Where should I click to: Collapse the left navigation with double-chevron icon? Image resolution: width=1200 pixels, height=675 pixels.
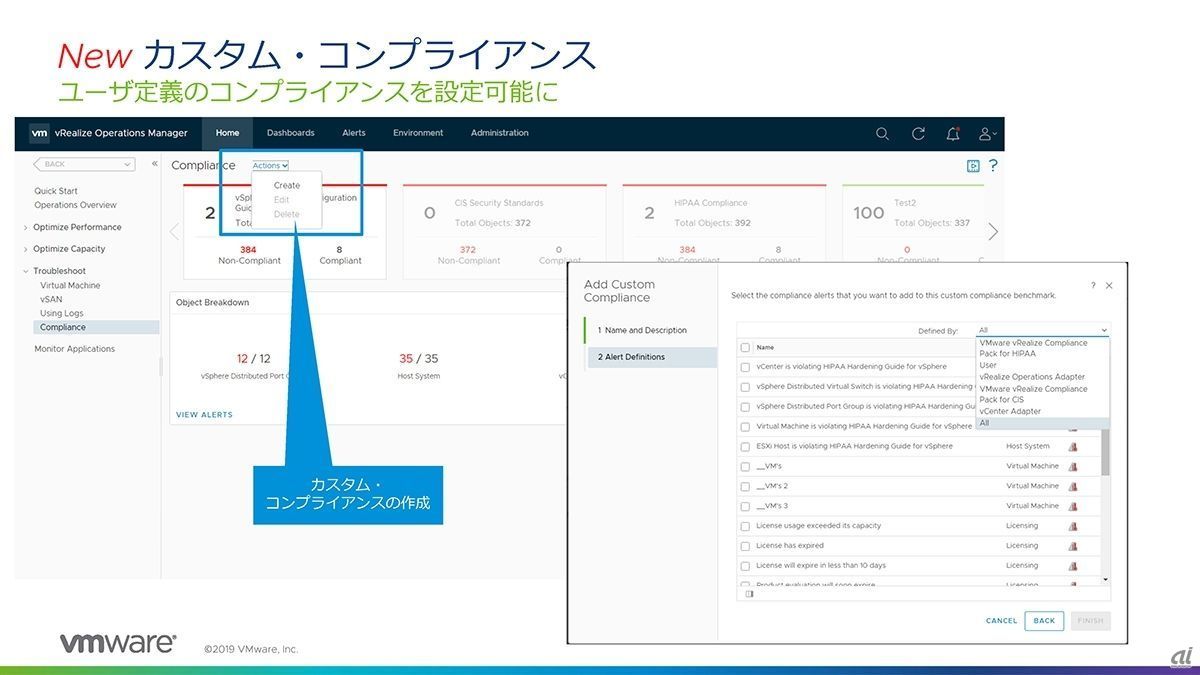click(x=155, y=164)
